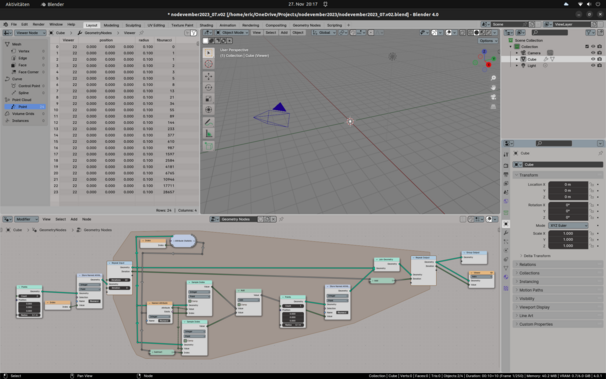This screenshot has height=379, width=606.
Task: Expand the Delta Transform subpanel
Action: pos(536,256)
